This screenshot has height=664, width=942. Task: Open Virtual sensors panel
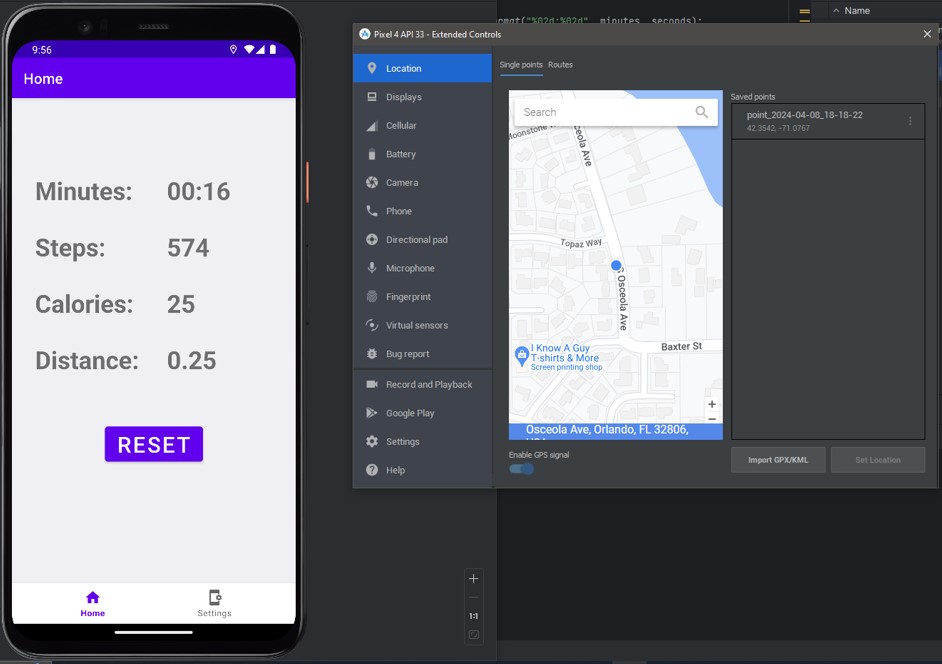(x=416, y=325)
